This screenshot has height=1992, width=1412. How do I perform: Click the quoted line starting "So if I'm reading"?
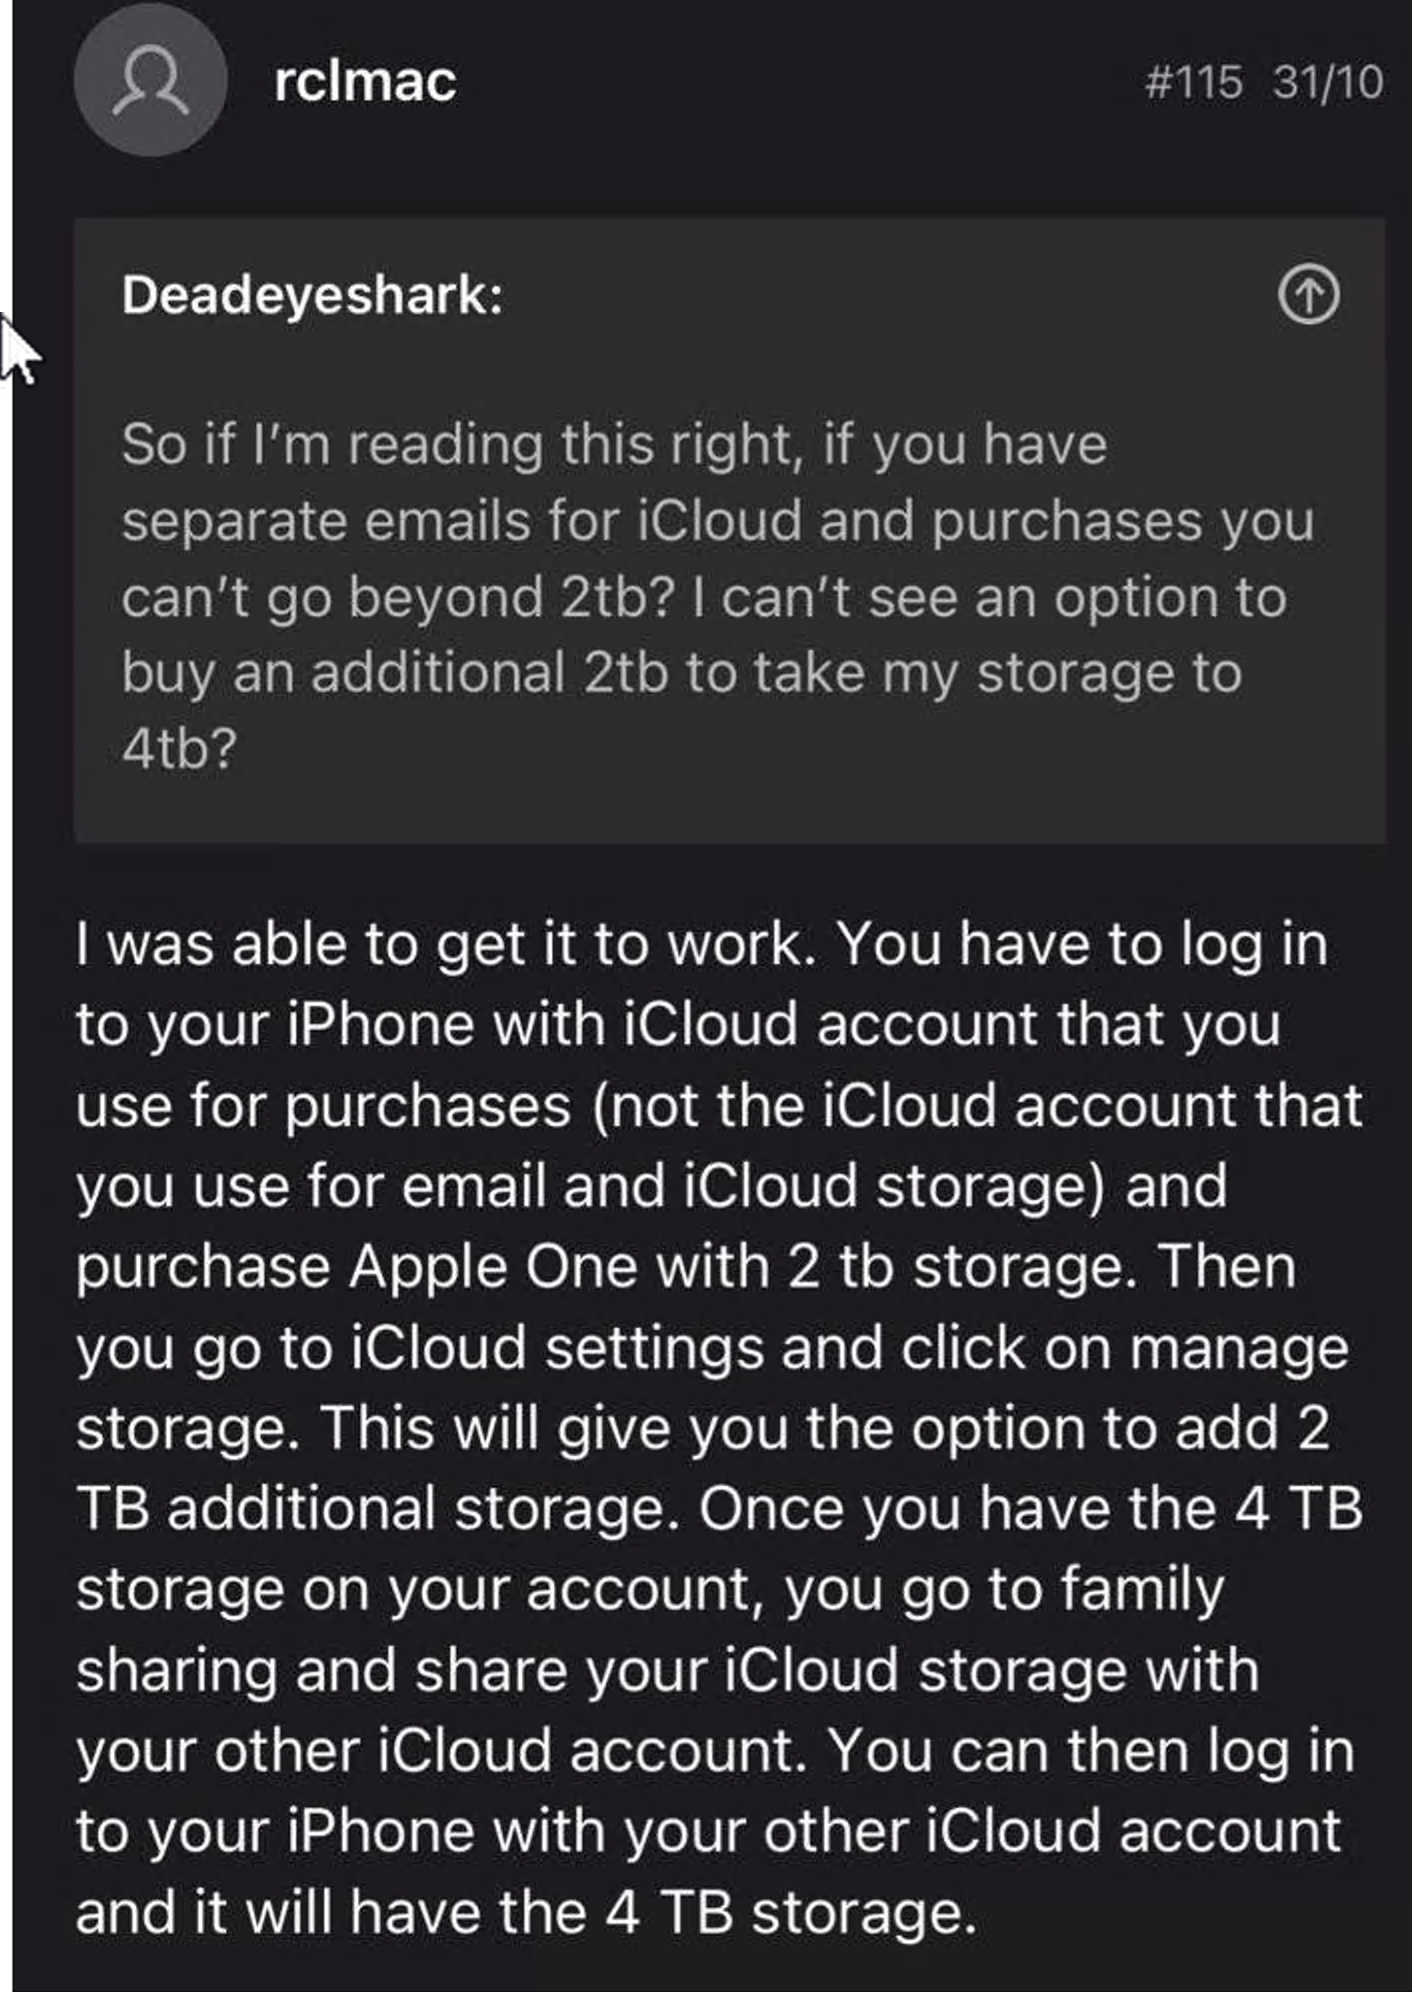coord(614,445)
